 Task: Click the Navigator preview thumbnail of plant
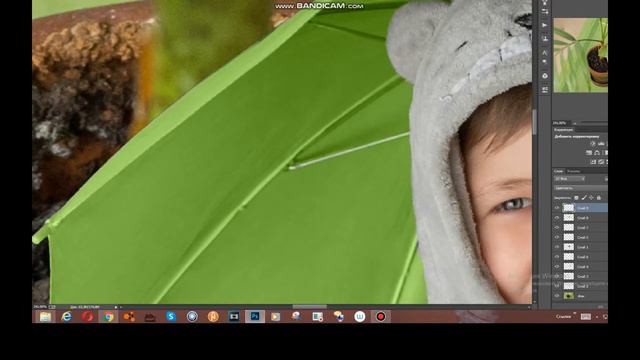pyautogui.click(x=580, y=55)
